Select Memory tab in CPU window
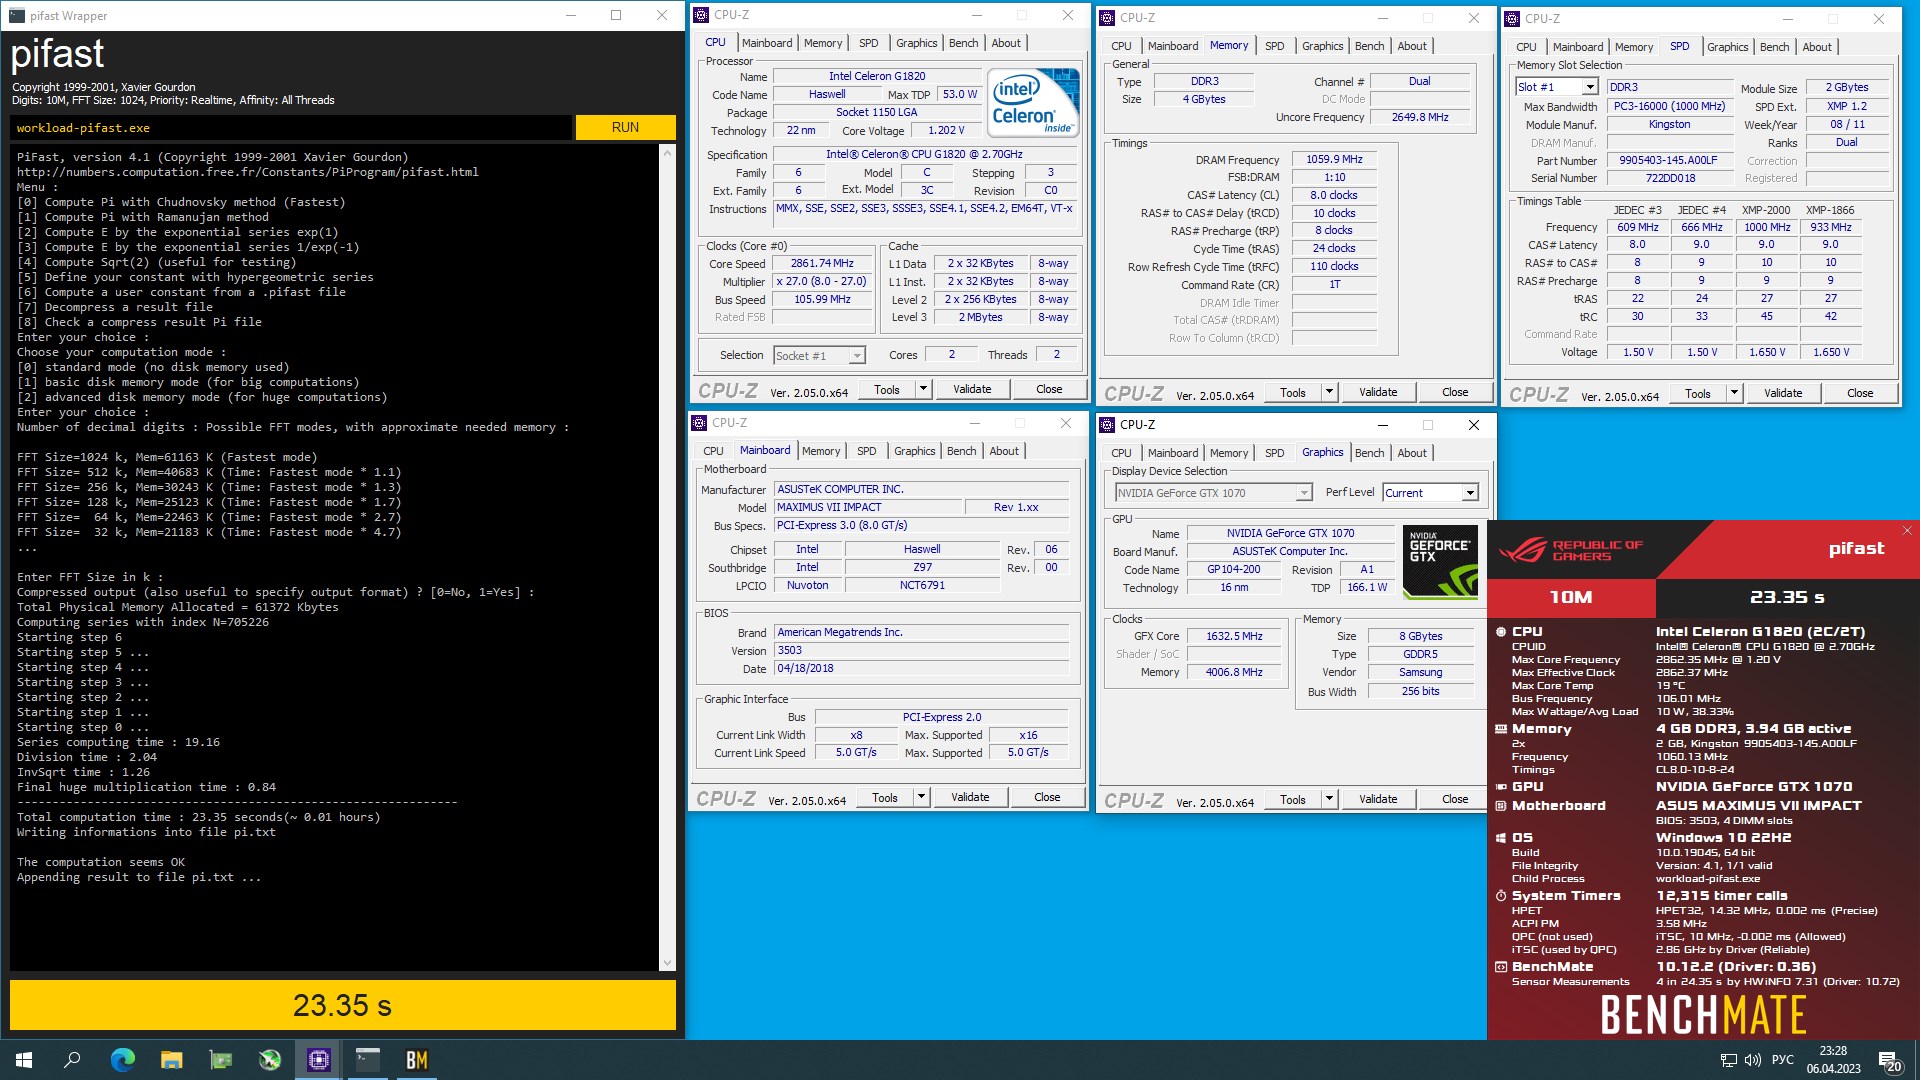This screenshot has width=1920, height=1080. (823, 43)
